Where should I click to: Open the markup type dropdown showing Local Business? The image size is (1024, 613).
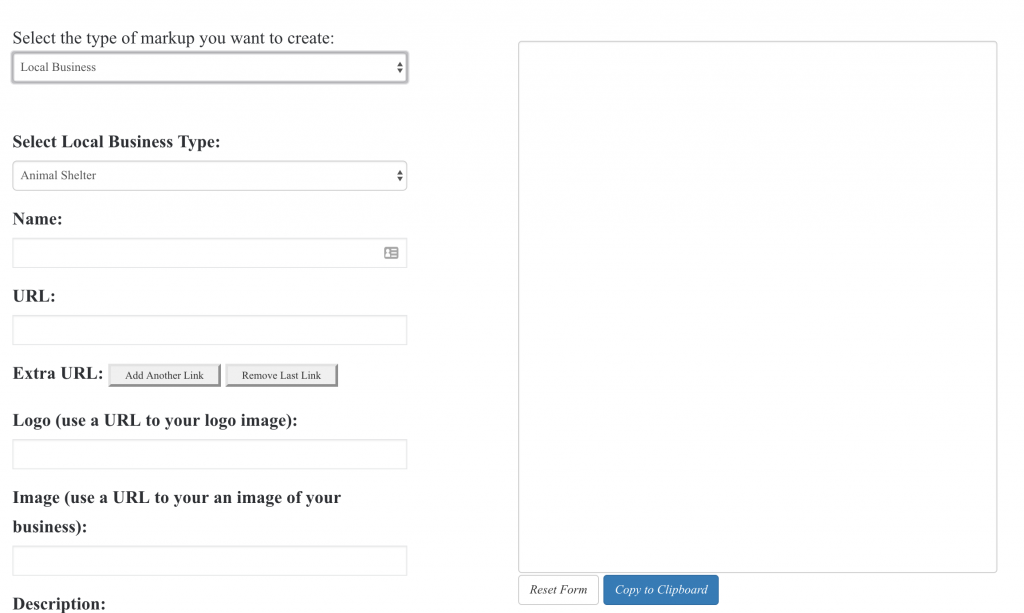(x=209, y=67)
